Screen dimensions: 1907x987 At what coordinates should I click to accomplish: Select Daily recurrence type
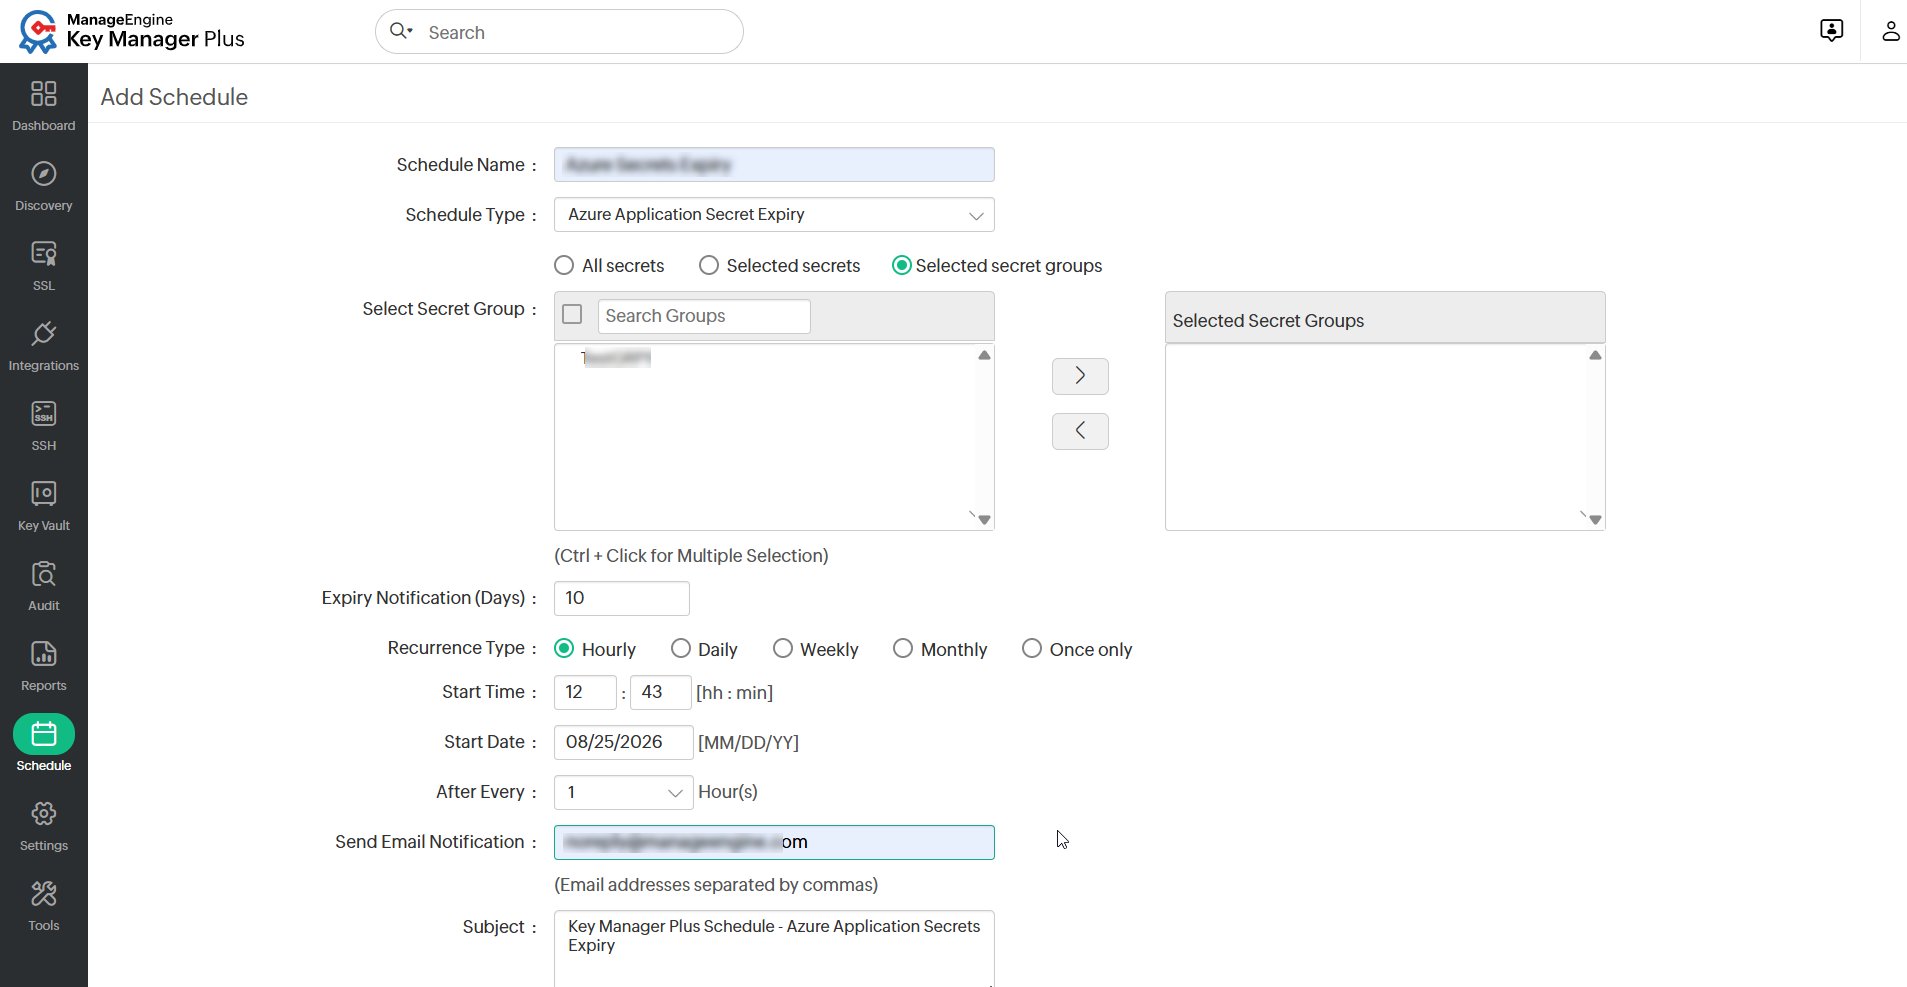681,649
